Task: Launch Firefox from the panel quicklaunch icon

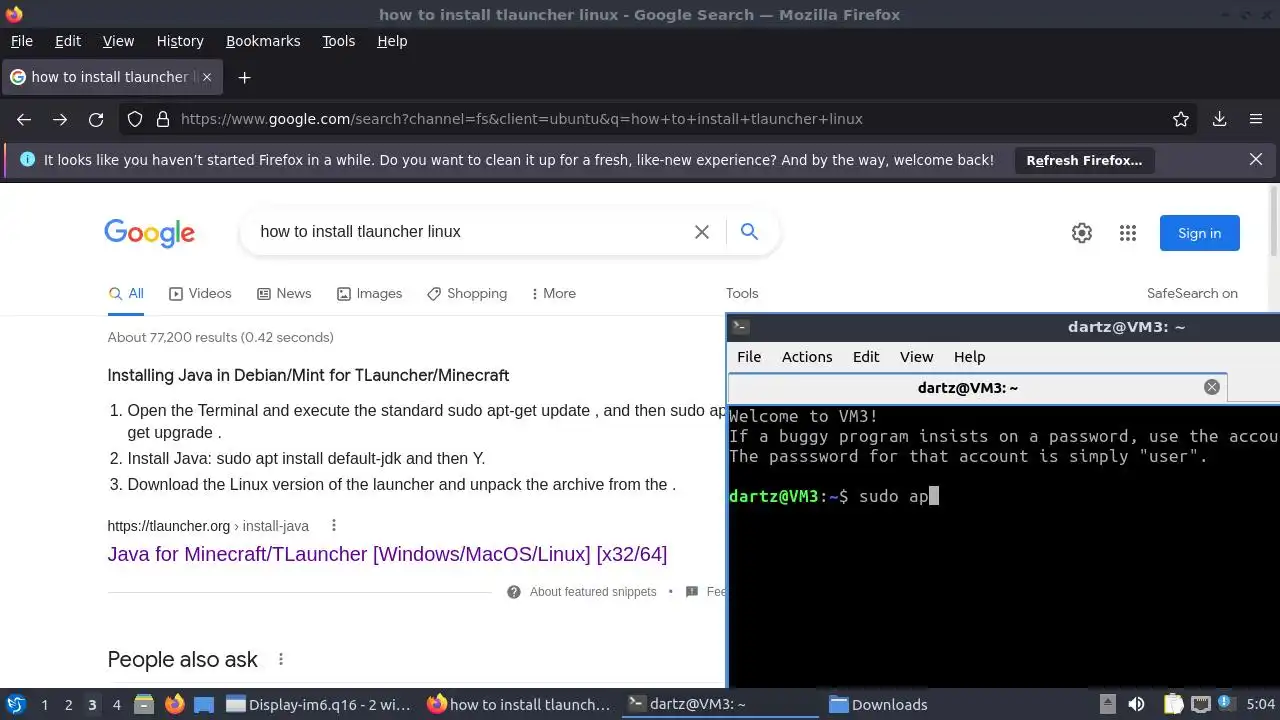Action: 175,705
